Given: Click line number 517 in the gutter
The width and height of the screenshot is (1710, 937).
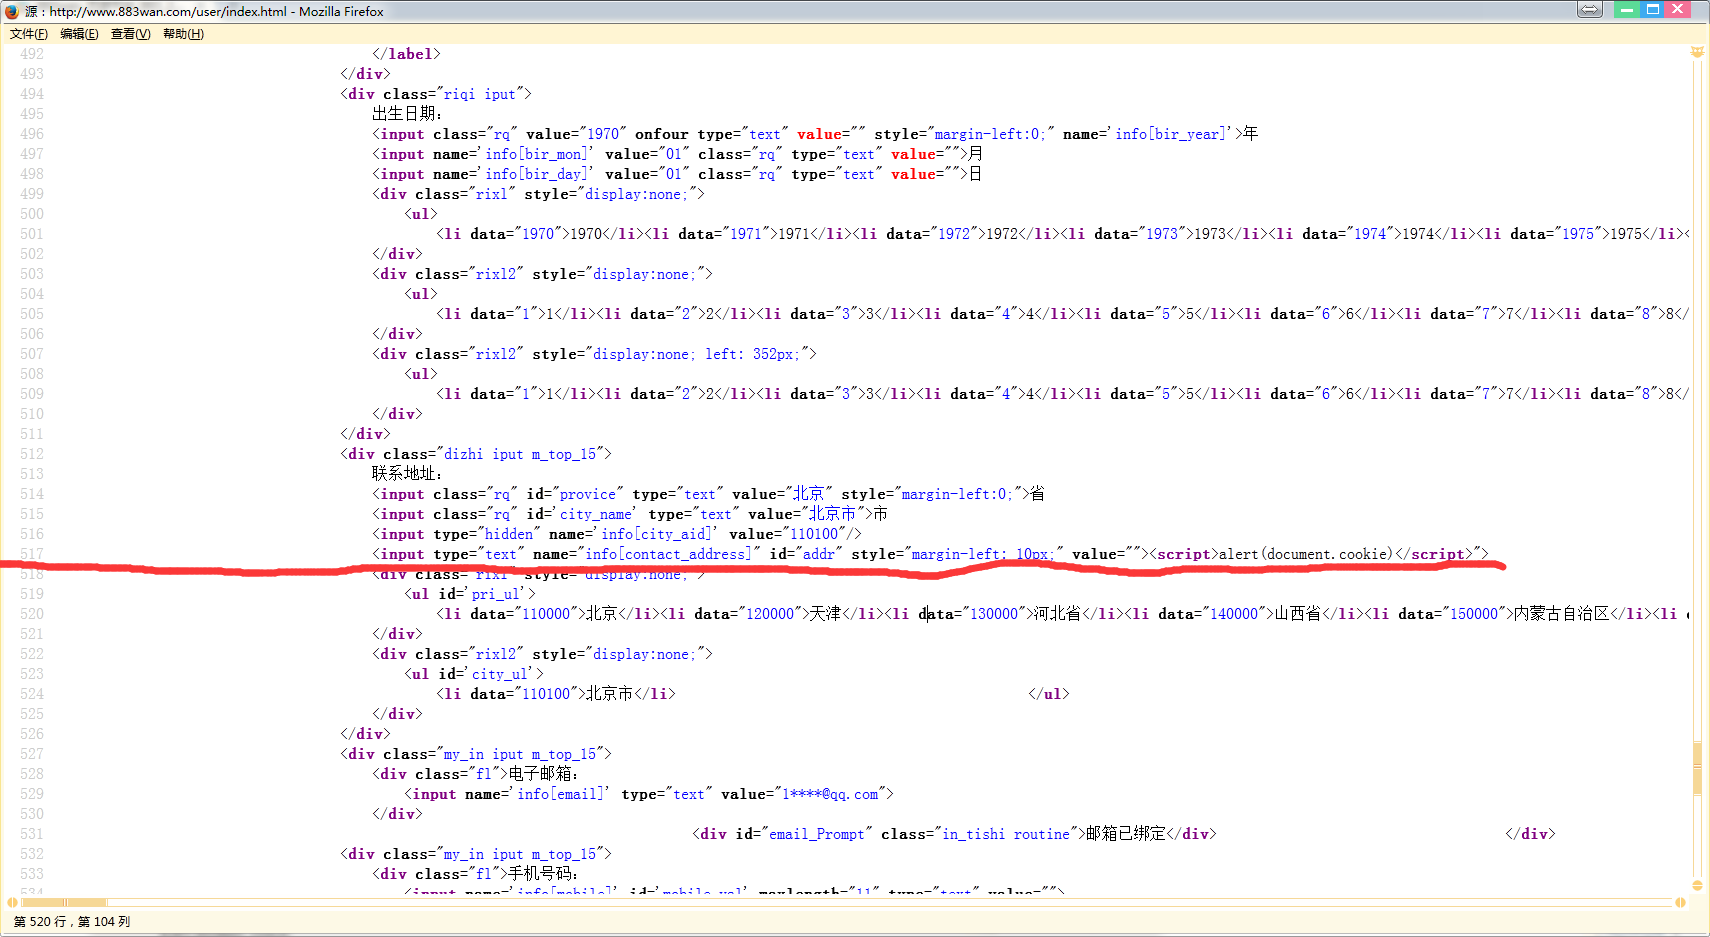Looking at the screenshot, I should pos(32,554).
